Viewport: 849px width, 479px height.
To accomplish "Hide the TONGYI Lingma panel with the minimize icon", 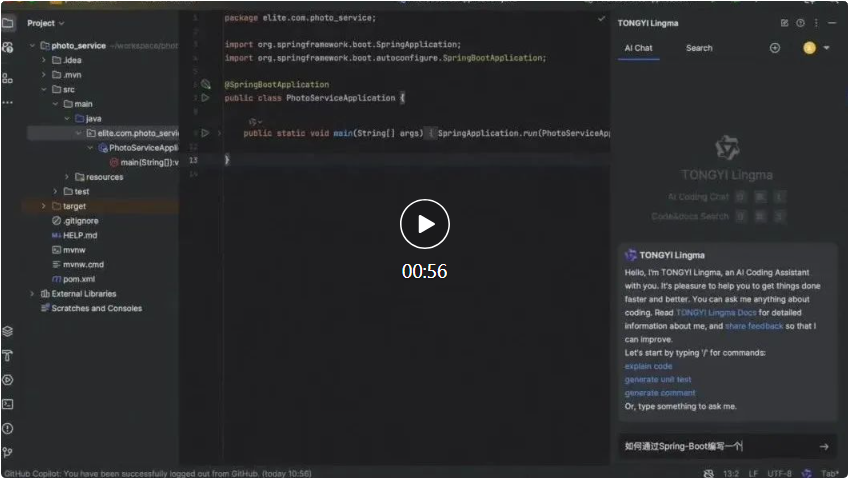I will 832,23.
